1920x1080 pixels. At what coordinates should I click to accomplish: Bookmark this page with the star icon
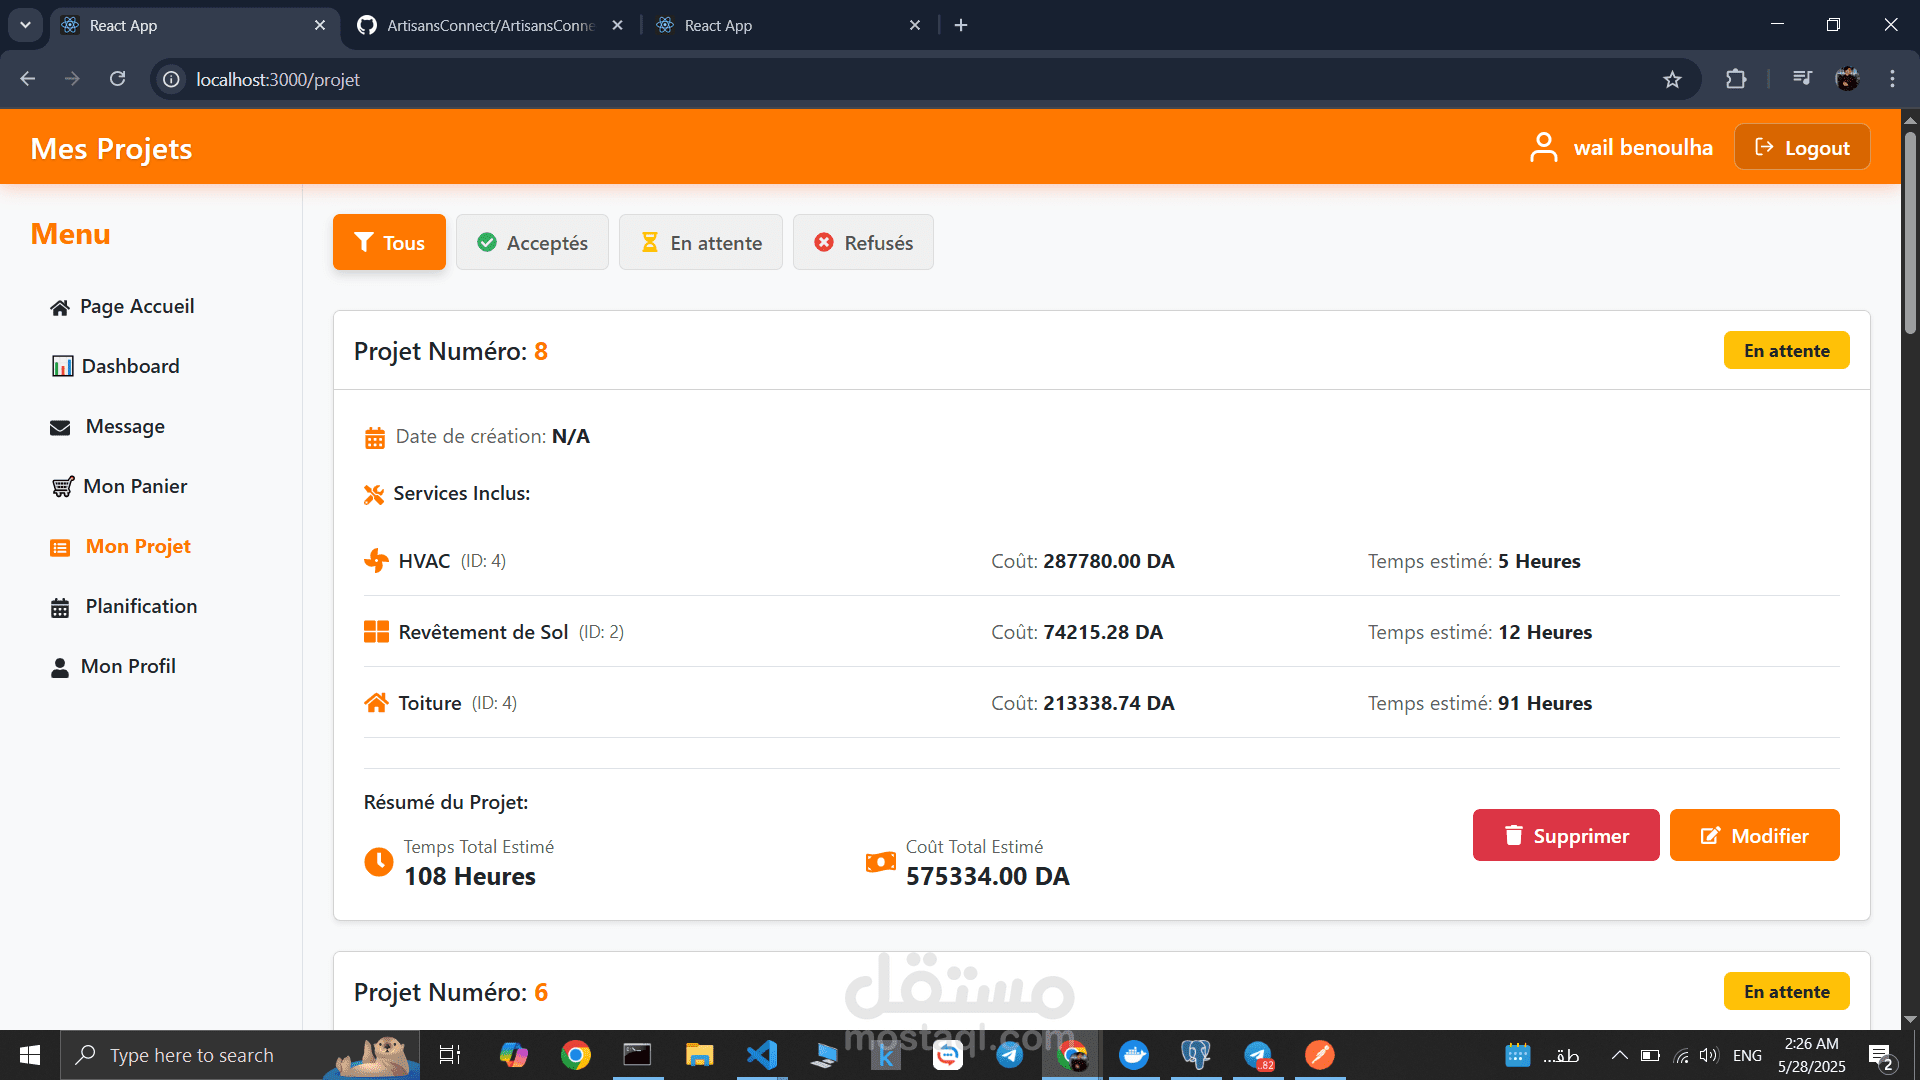click(x=1672, y=80)
